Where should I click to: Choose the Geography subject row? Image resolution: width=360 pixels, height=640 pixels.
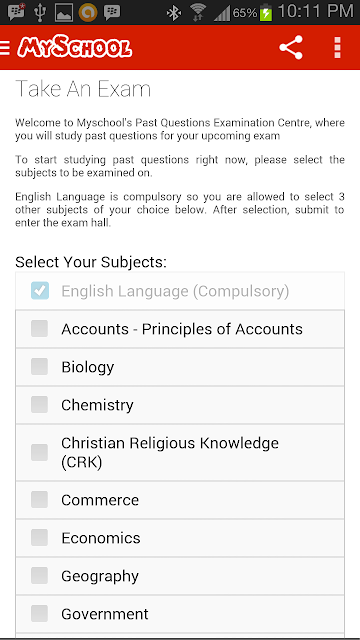coord(180,576)
